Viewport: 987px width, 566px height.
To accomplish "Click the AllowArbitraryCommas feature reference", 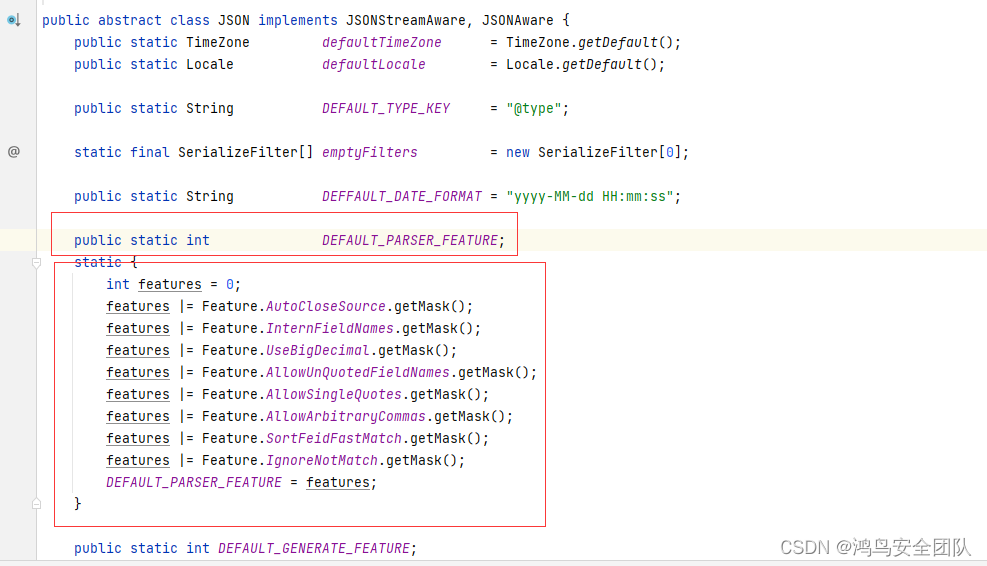I will click(x=345, y=416).
